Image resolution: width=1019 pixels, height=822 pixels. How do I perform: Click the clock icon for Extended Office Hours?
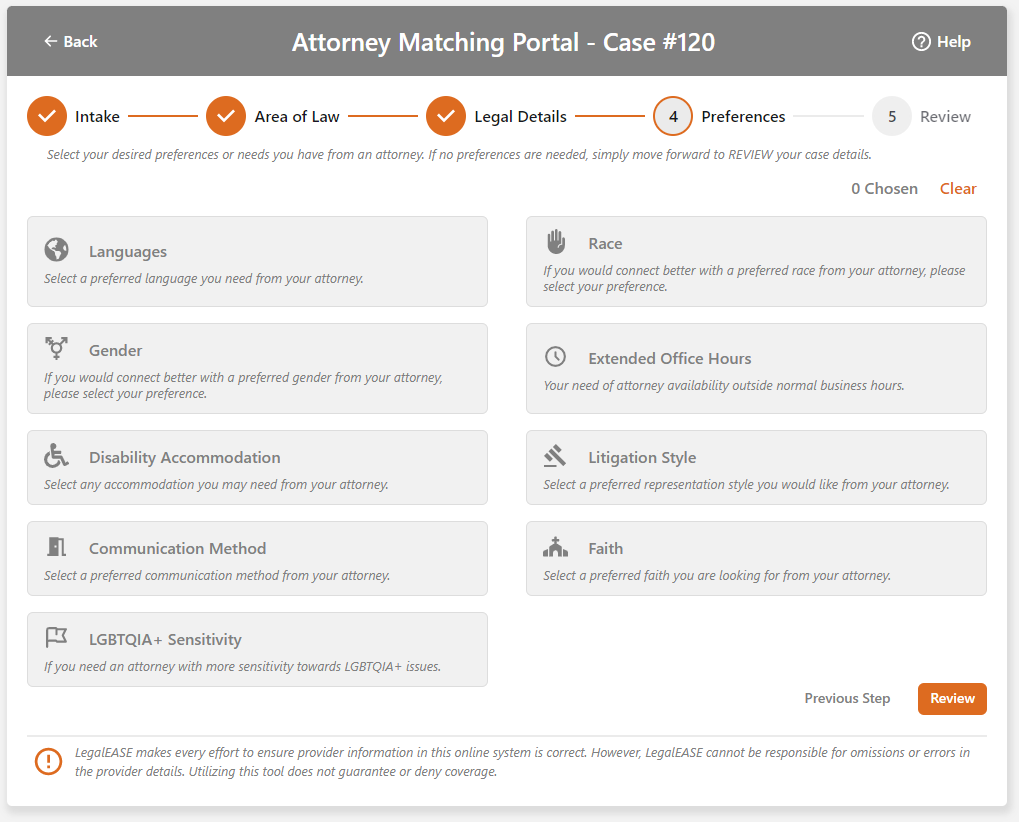(555, 357)
